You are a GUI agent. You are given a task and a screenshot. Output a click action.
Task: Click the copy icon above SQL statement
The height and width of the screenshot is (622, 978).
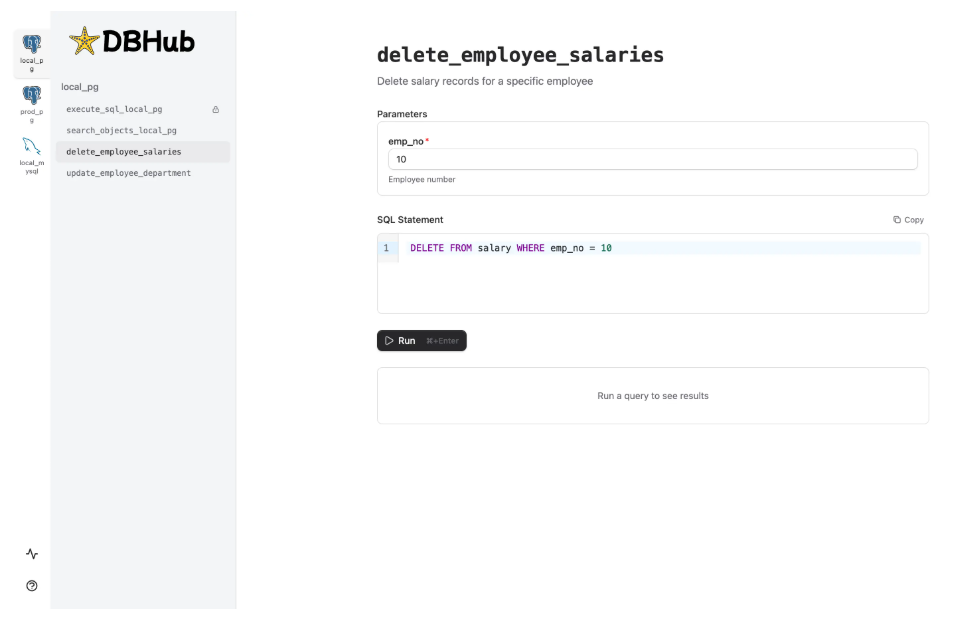click(897, 220)
